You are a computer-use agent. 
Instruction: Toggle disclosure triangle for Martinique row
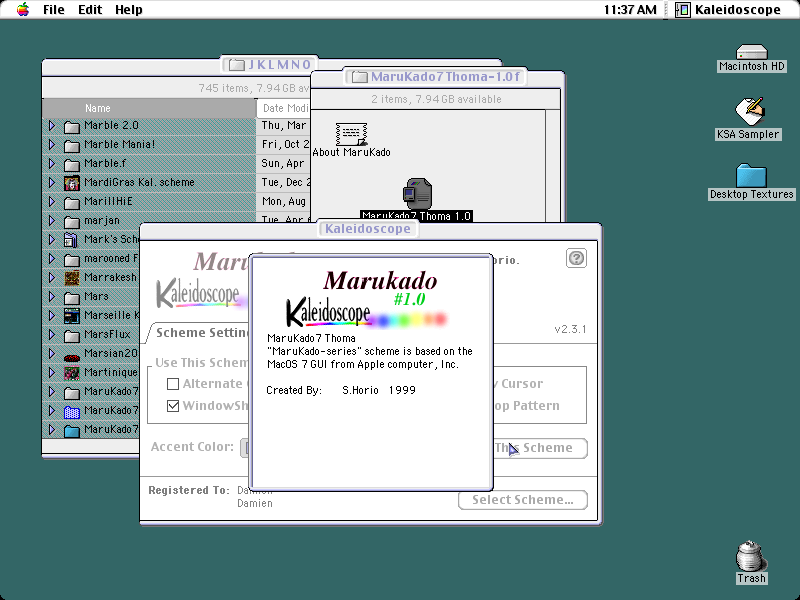[52, 372]
